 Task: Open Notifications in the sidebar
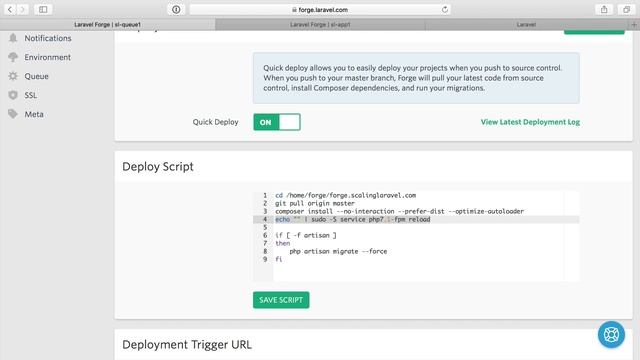click(48, 38)
